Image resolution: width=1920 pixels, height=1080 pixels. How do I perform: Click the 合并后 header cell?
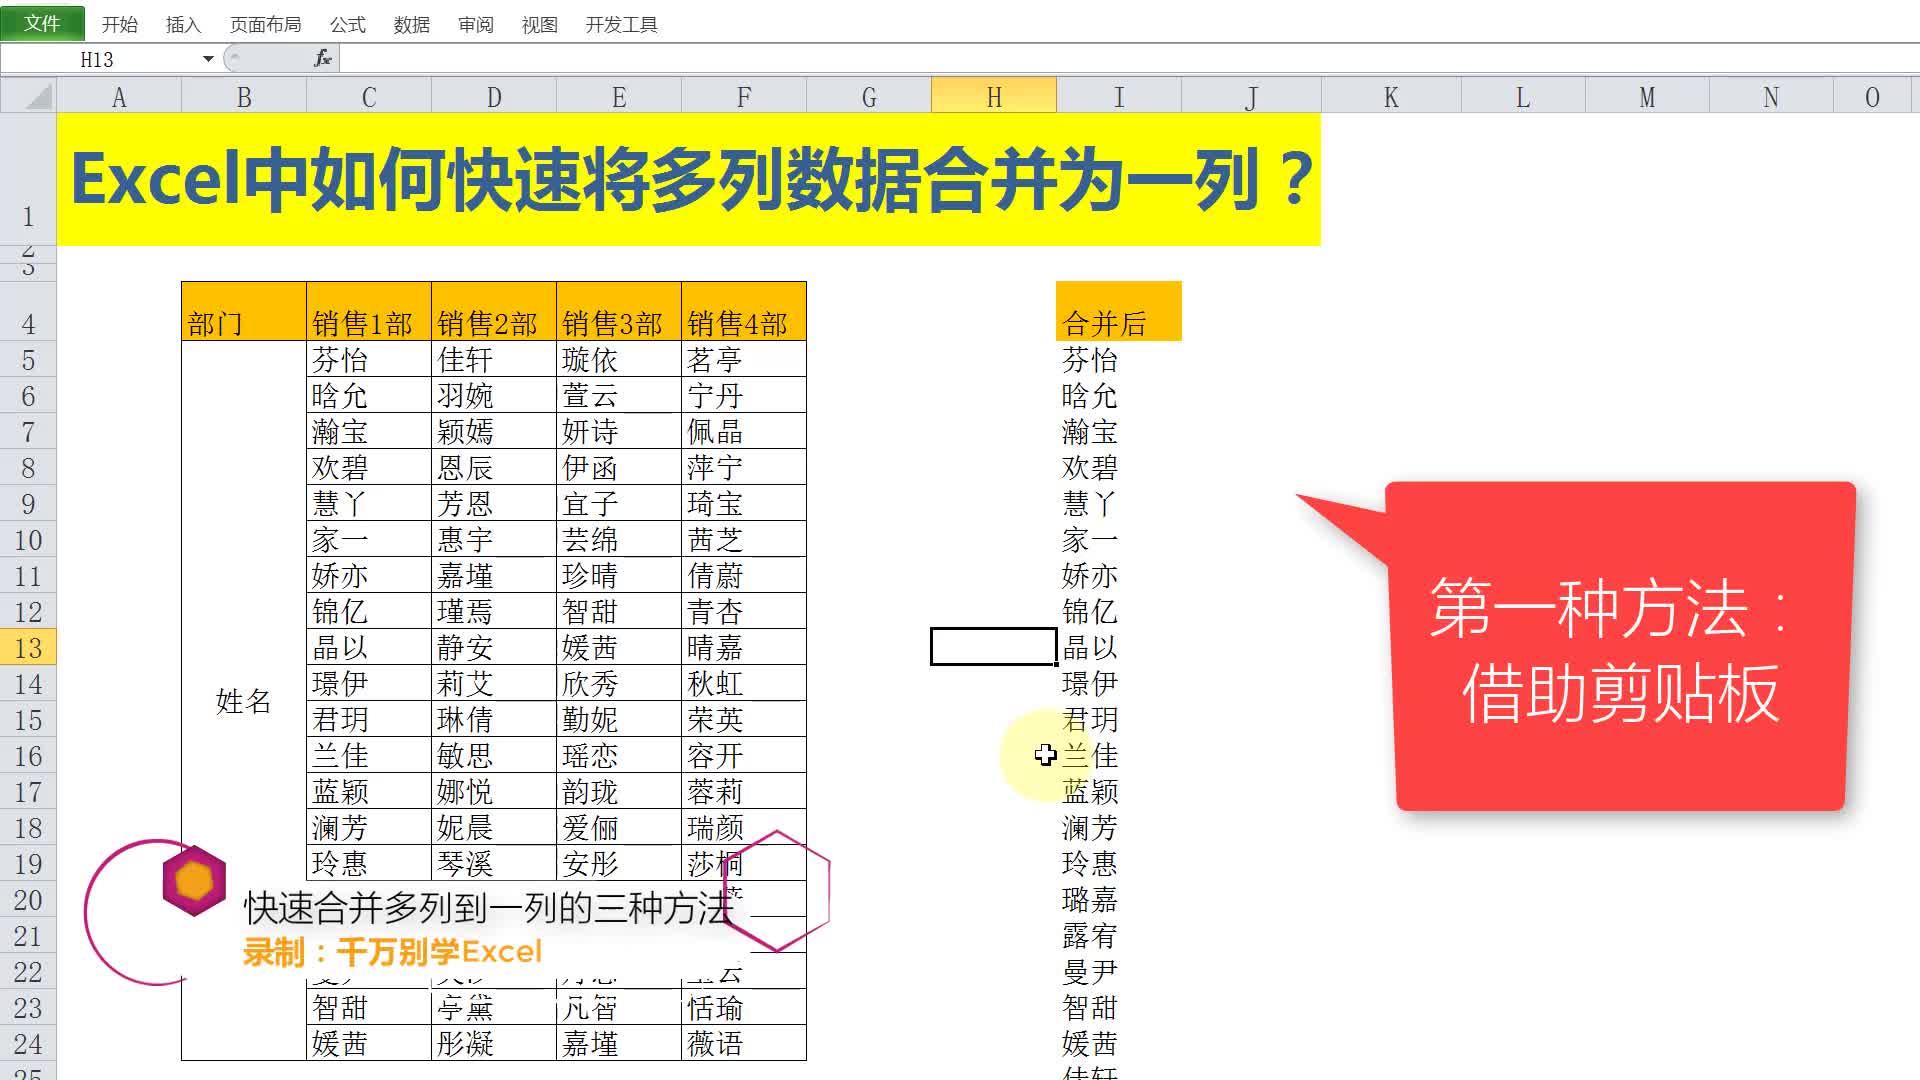coord(1119,312)
